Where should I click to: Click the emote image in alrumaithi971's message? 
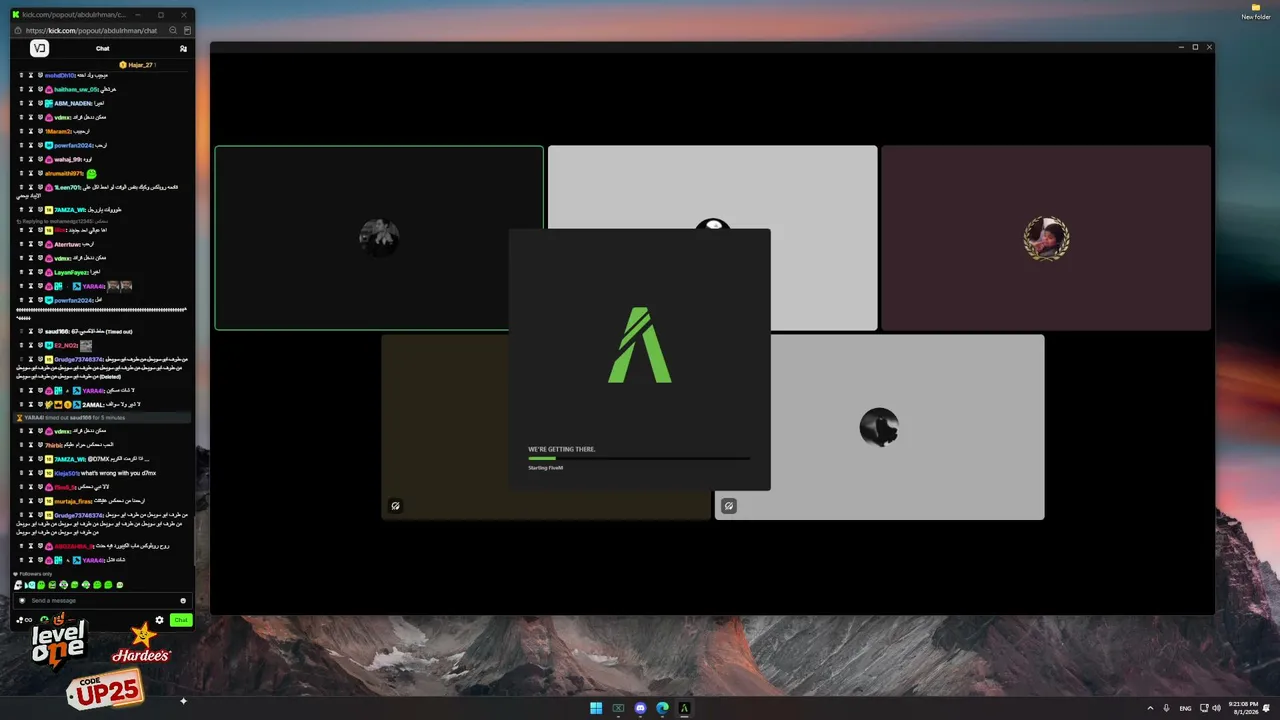click(92, 174)
